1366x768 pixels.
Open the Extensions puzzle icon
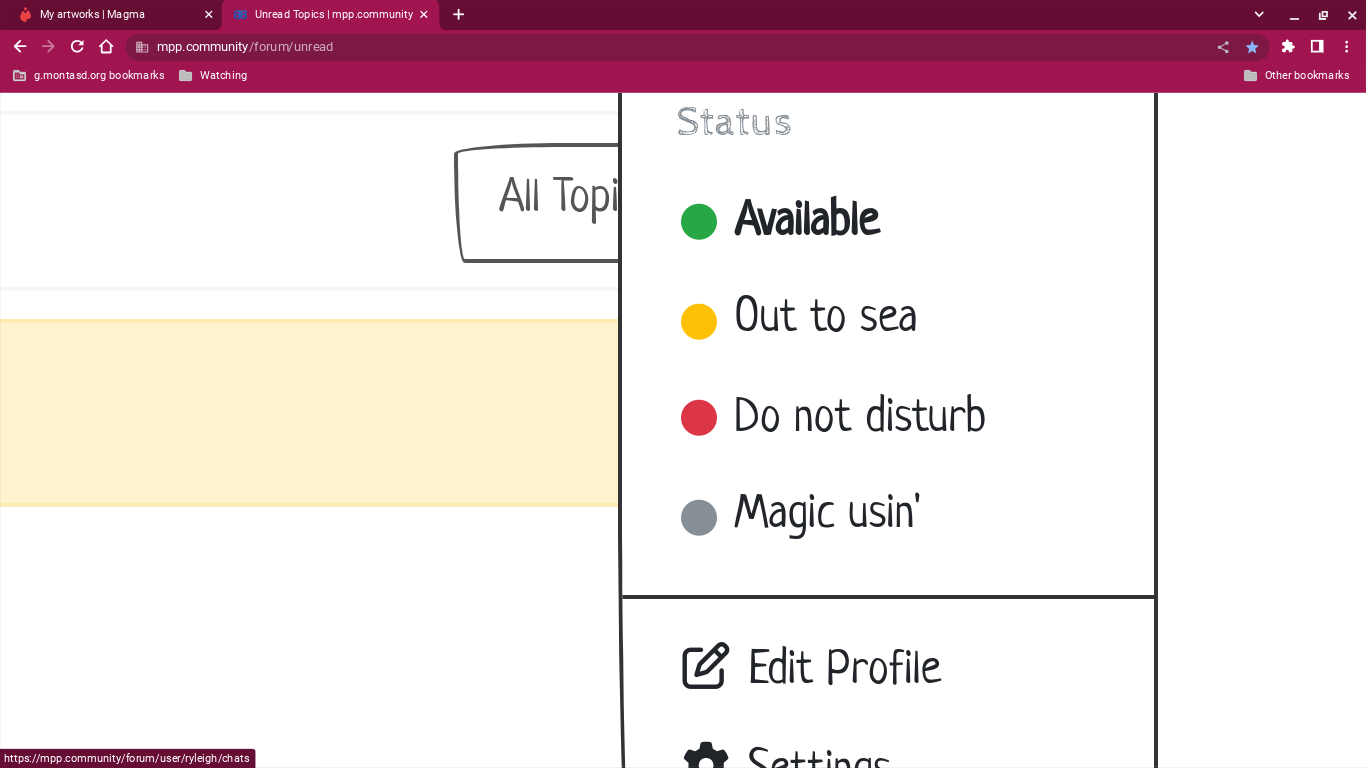1288,47
